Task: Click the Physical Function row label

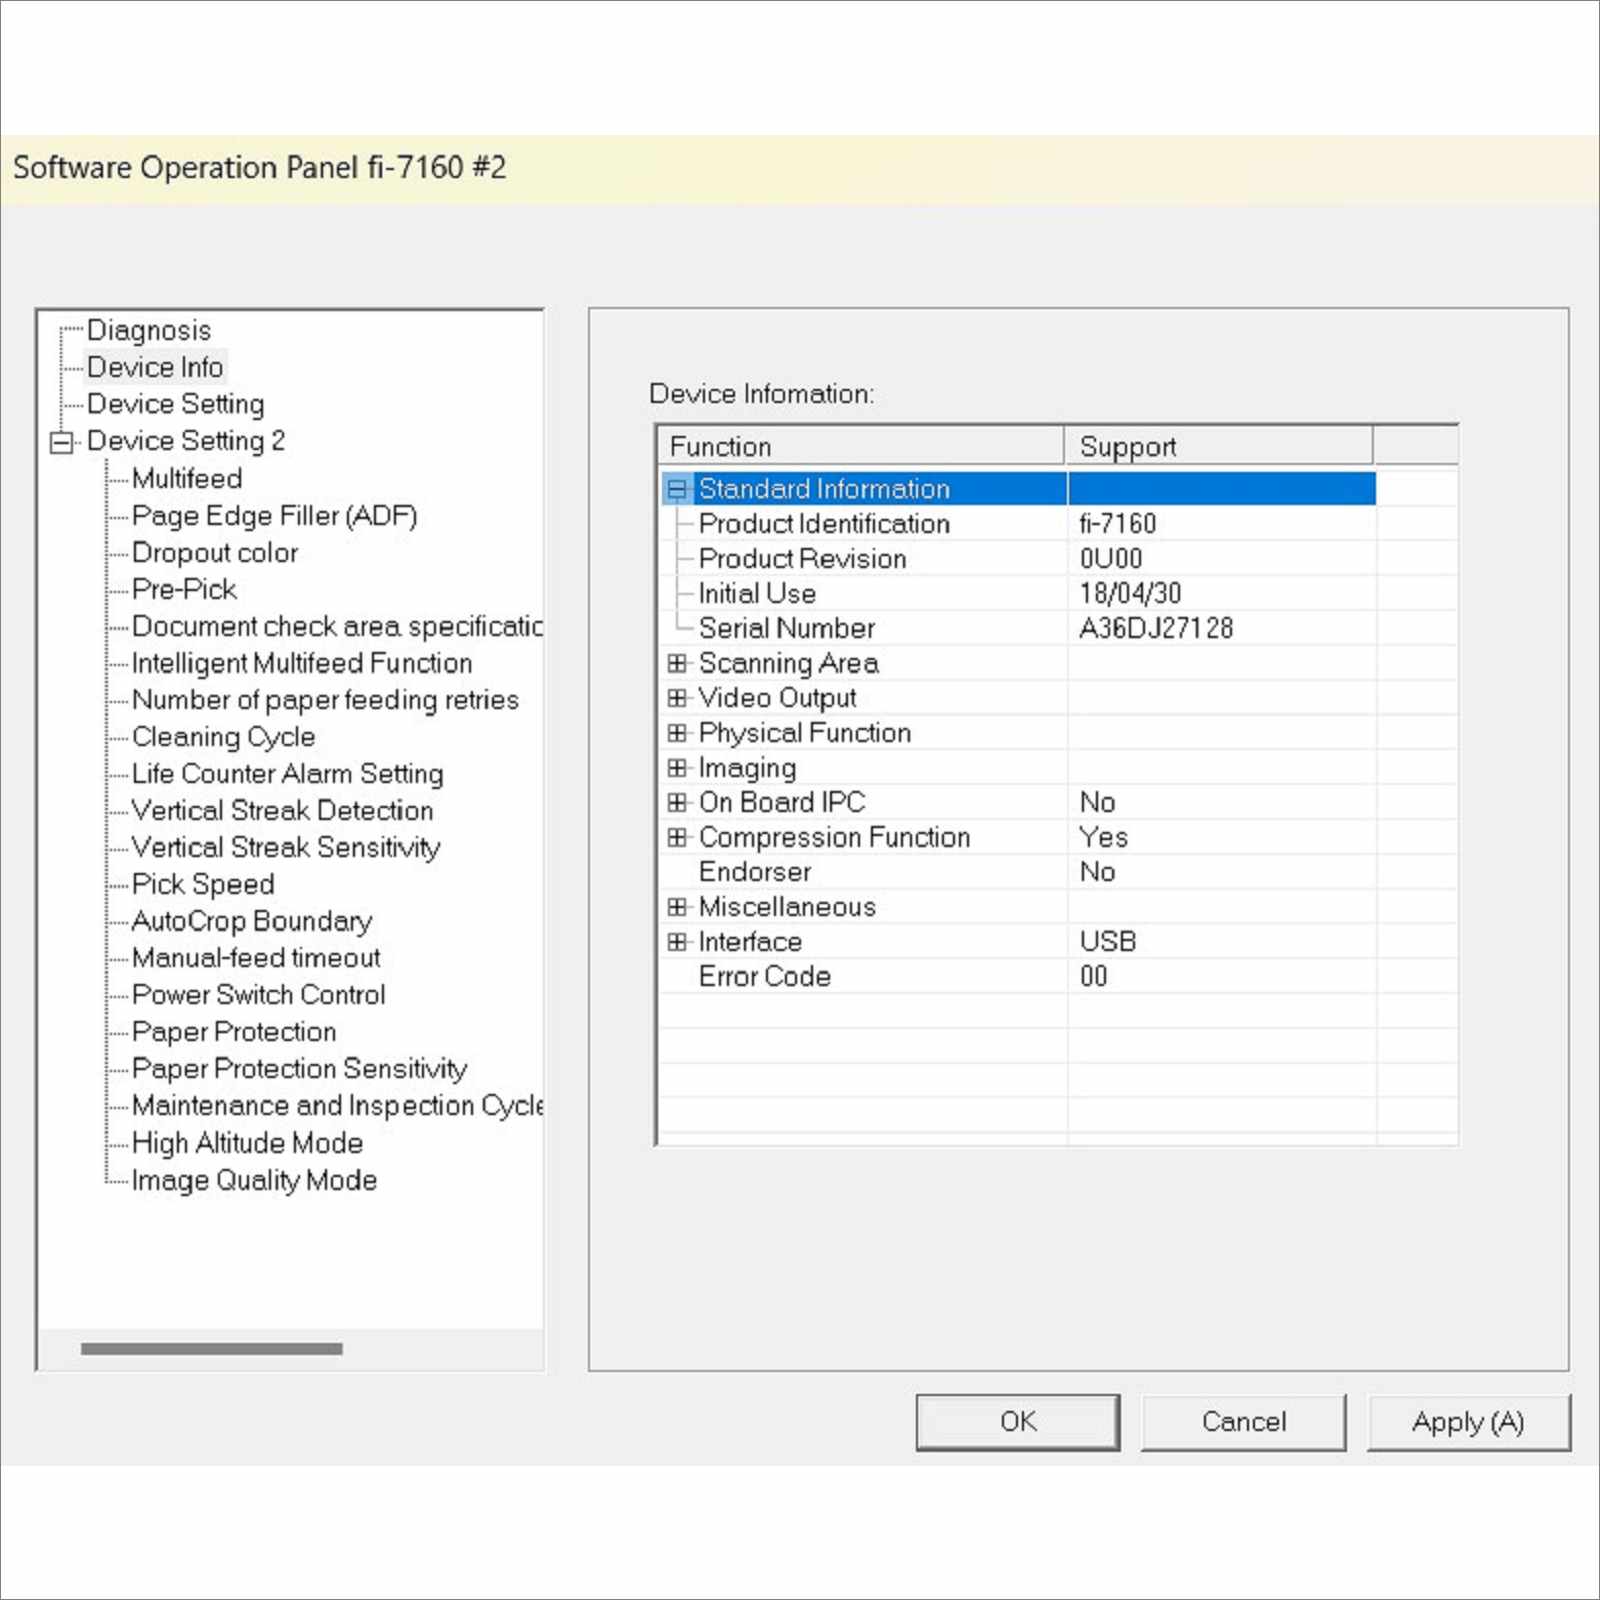Action: [805, 733]
